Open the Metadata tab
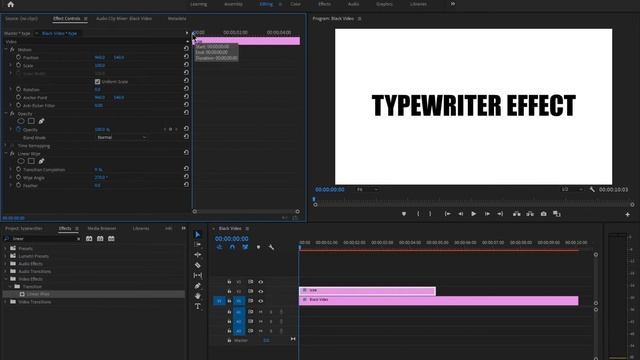 click(x=177, y=18)
